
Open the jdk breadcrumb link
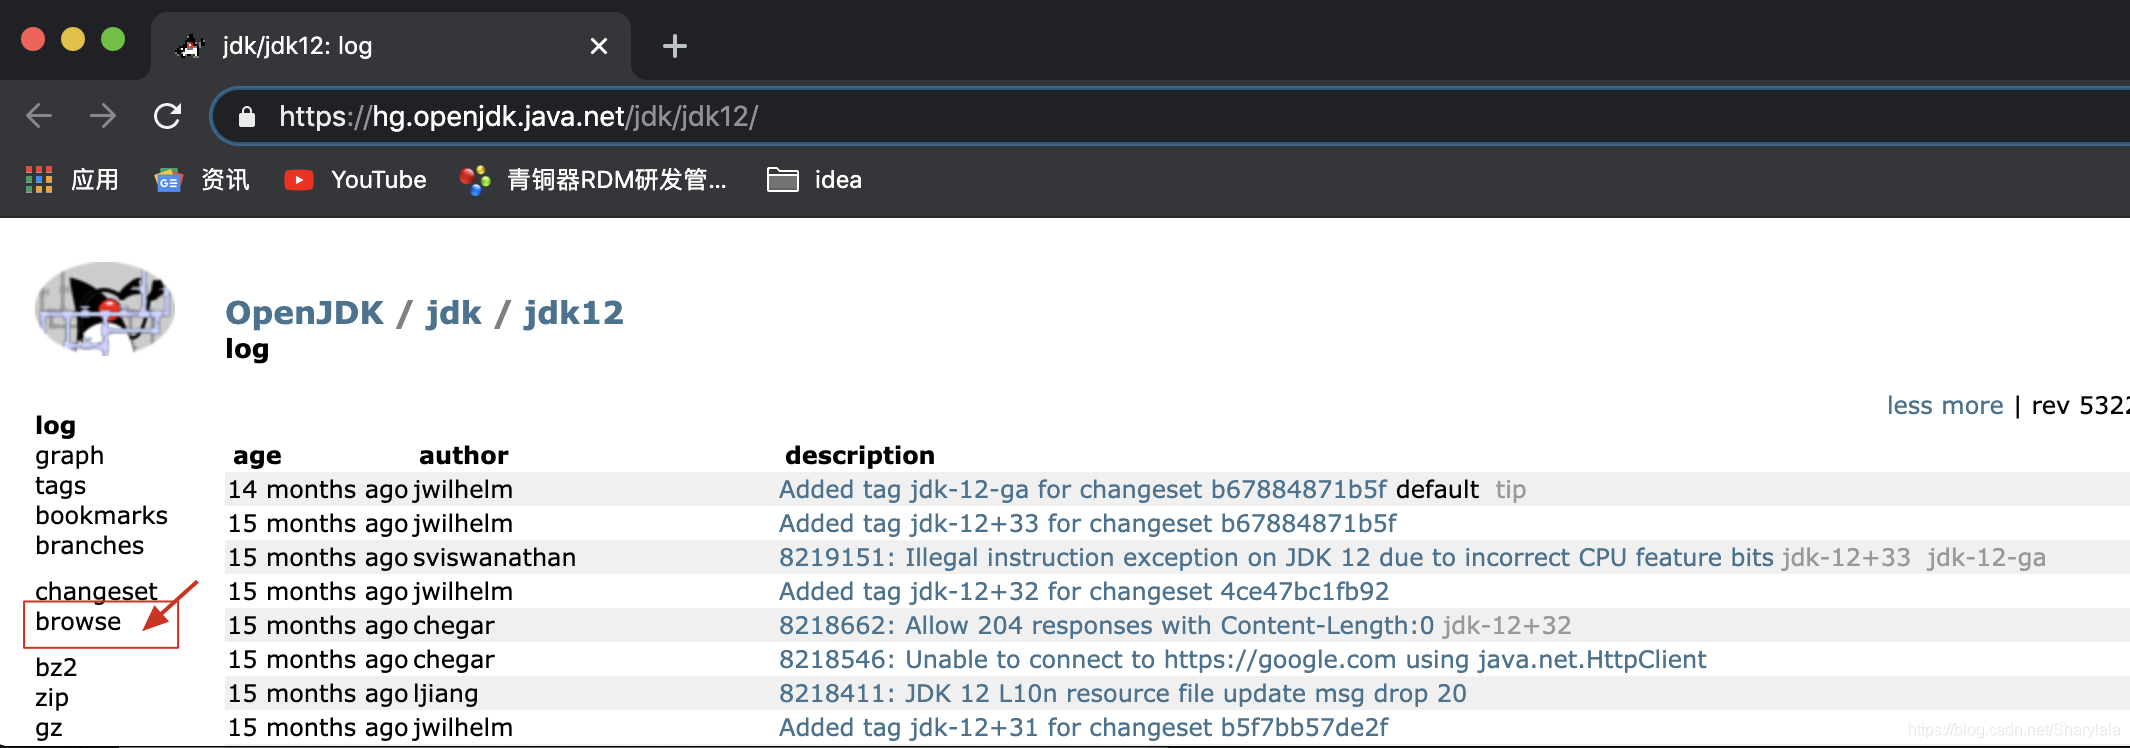point(454,313)
